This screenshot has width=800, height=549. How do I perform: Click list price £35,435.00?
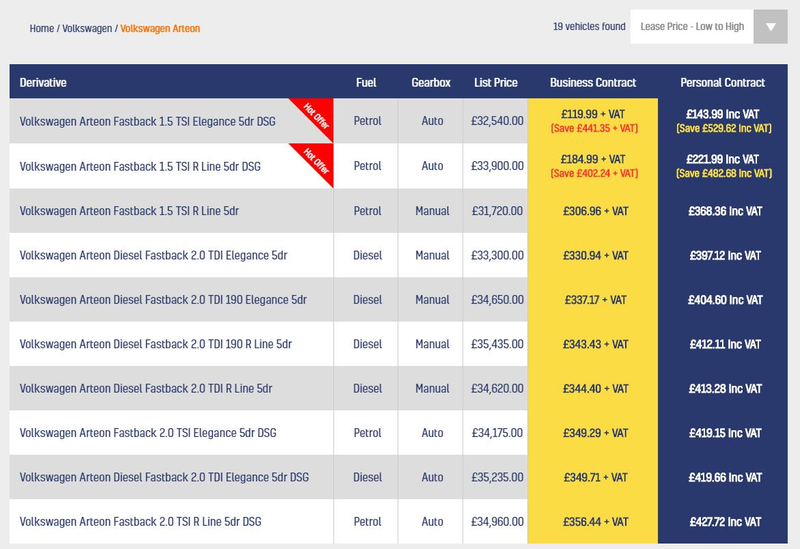[497, 344]
